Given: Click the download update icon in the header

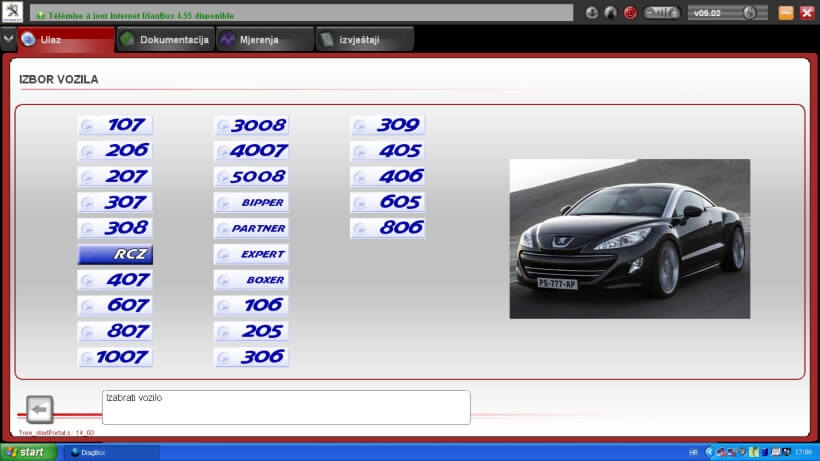Looking at the screenshot, I should coord(591,13).
